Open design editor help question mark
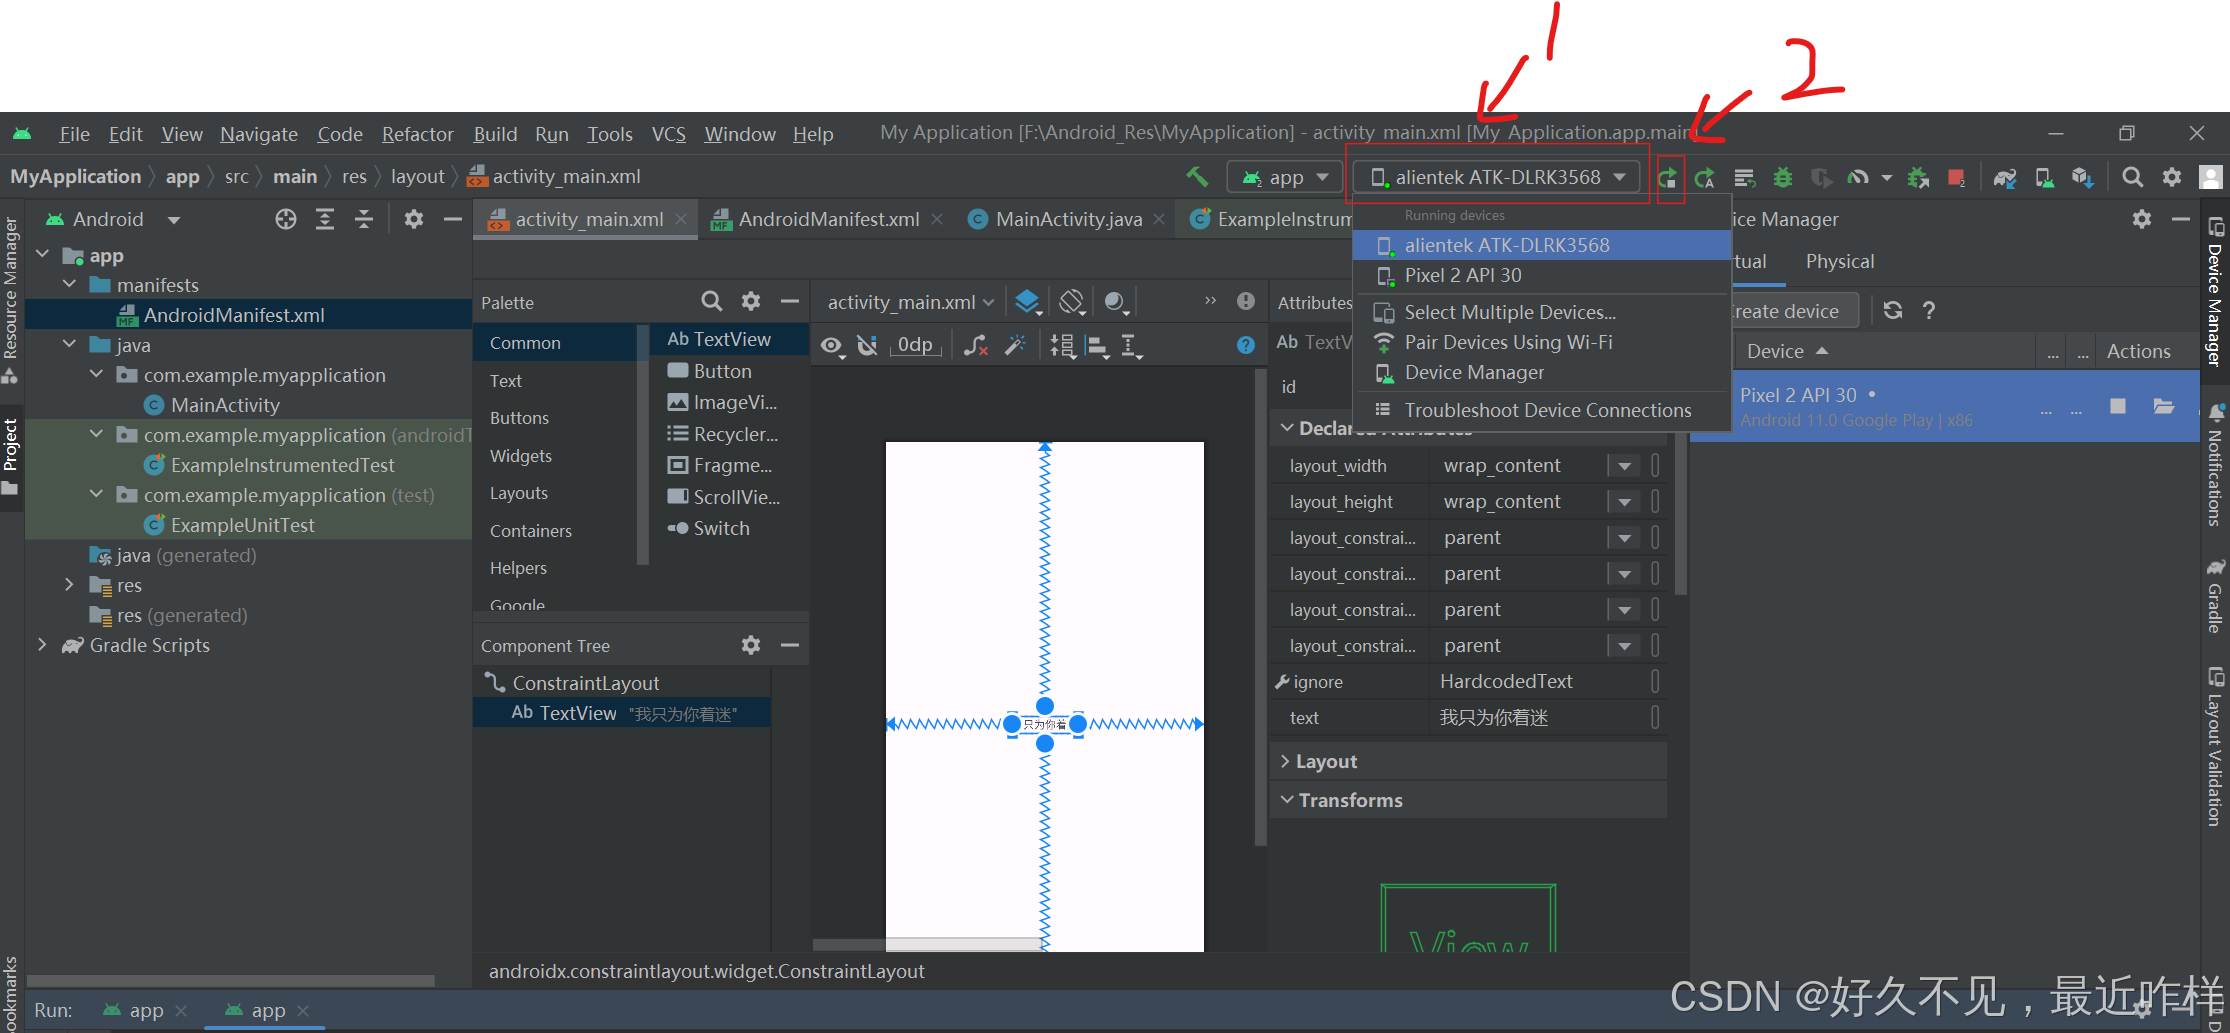The width and height of the screenshot is (2230, 1033). [x=1246, y=345]
